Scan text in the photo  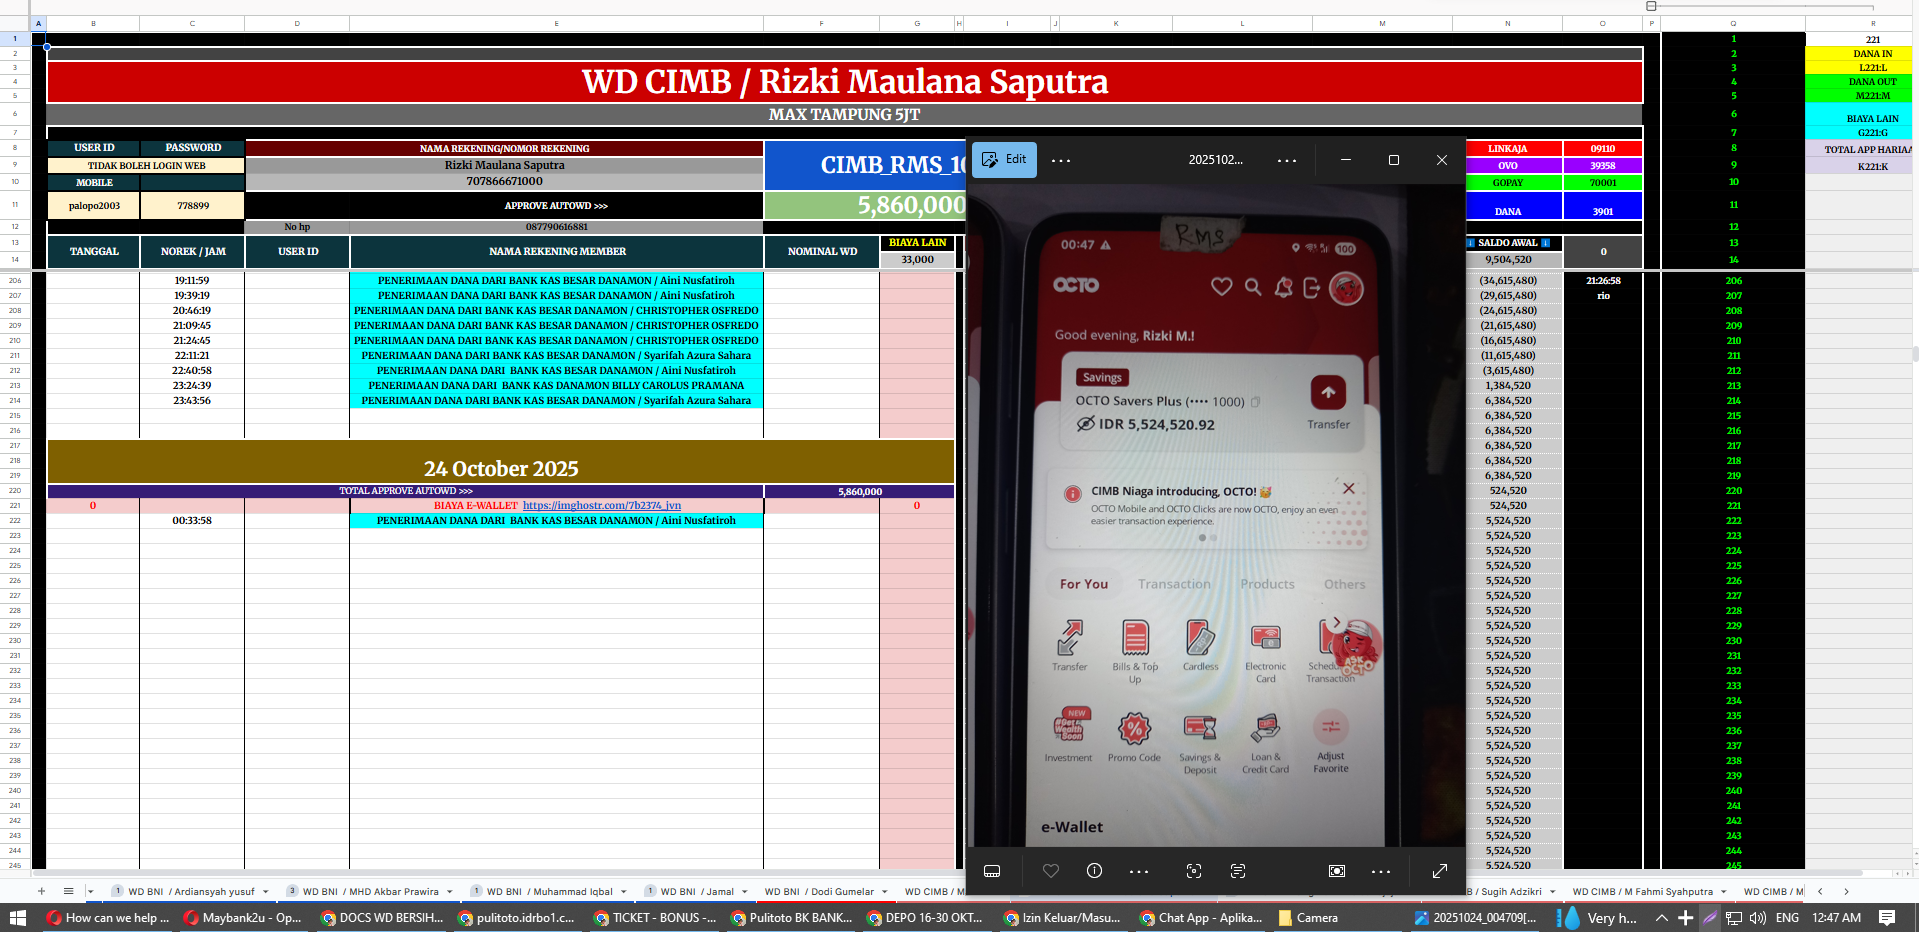[x=1238, y=871]
